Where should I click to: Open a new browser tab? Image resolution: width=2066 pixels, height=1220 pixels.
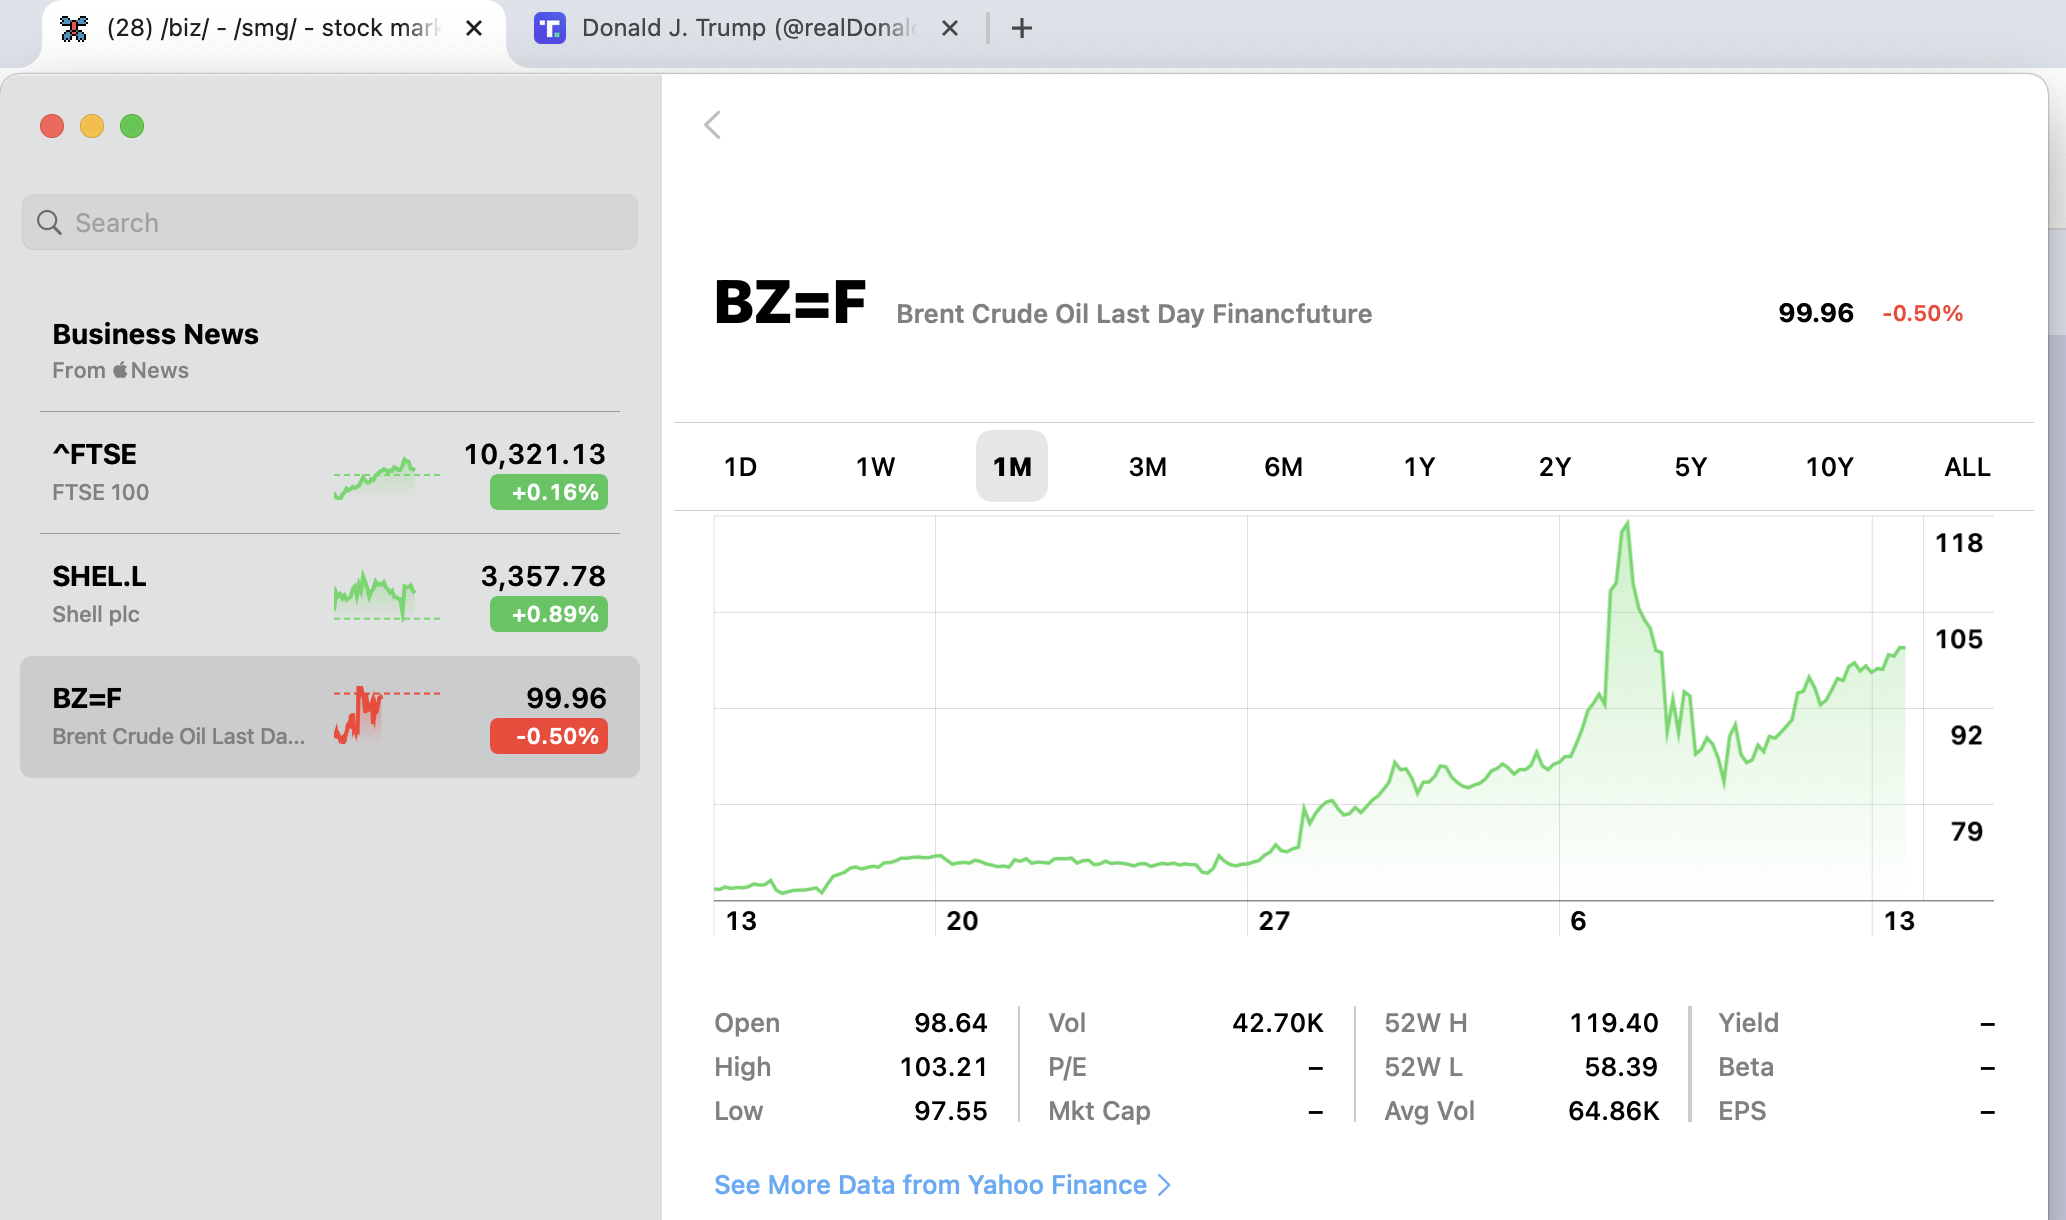(1021, 28)
